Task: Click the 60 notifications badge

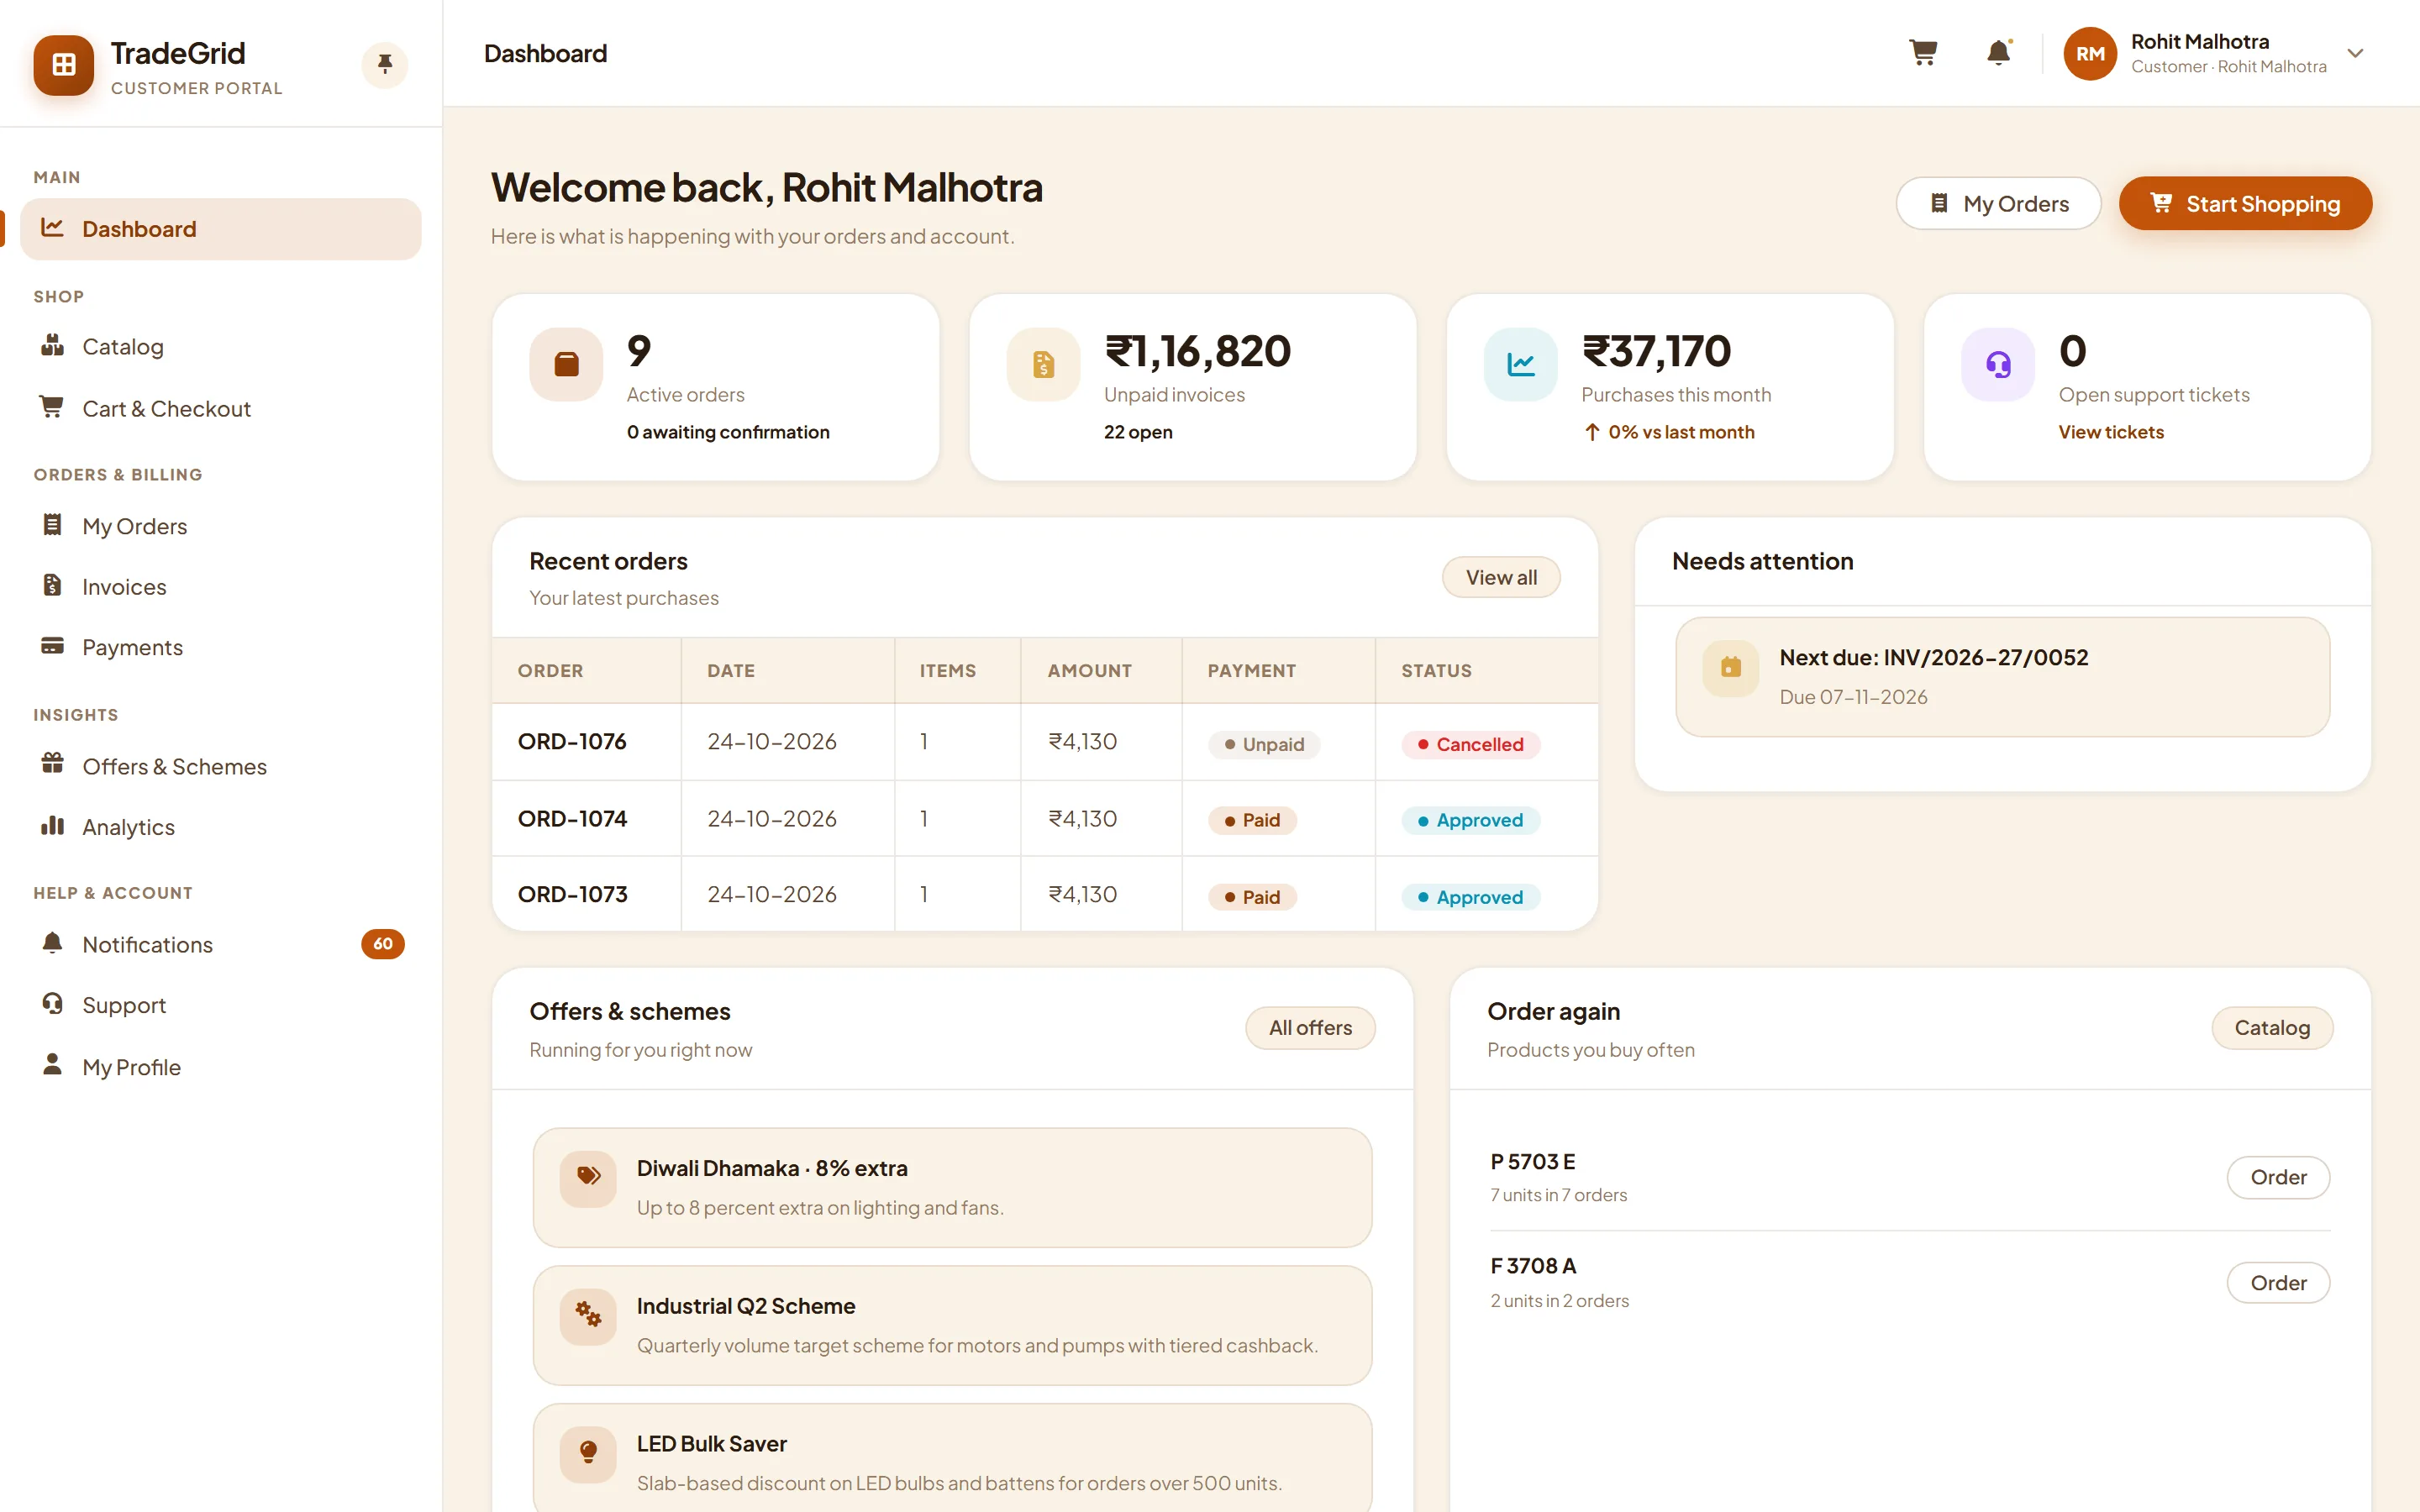Action: pyautogui.click(x=383, y=944)
